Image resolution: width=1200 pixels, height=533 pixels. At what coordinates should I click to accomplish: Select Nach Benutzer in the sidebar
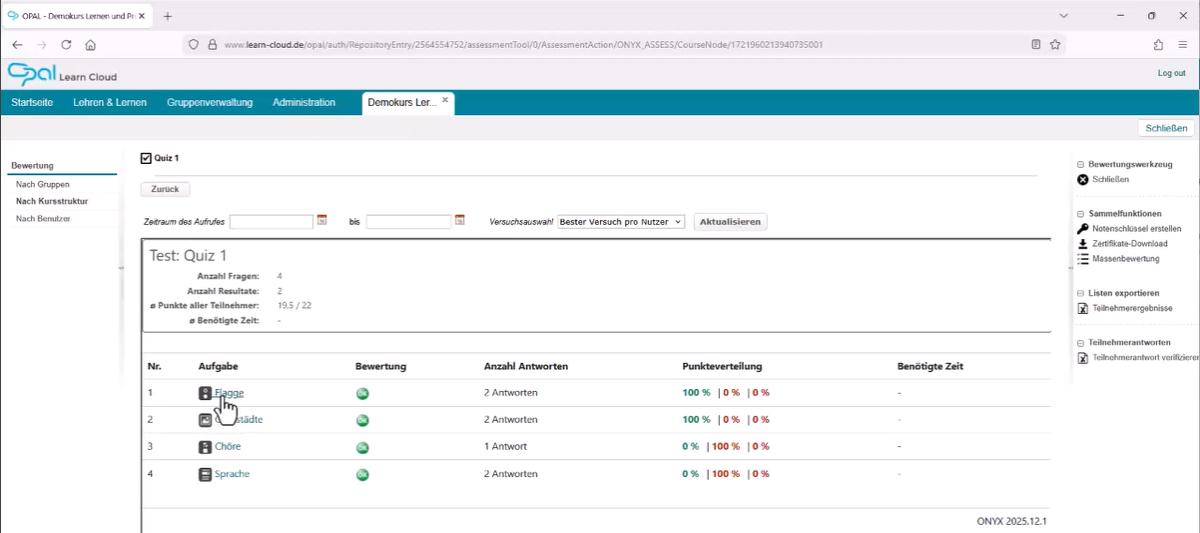43,218
